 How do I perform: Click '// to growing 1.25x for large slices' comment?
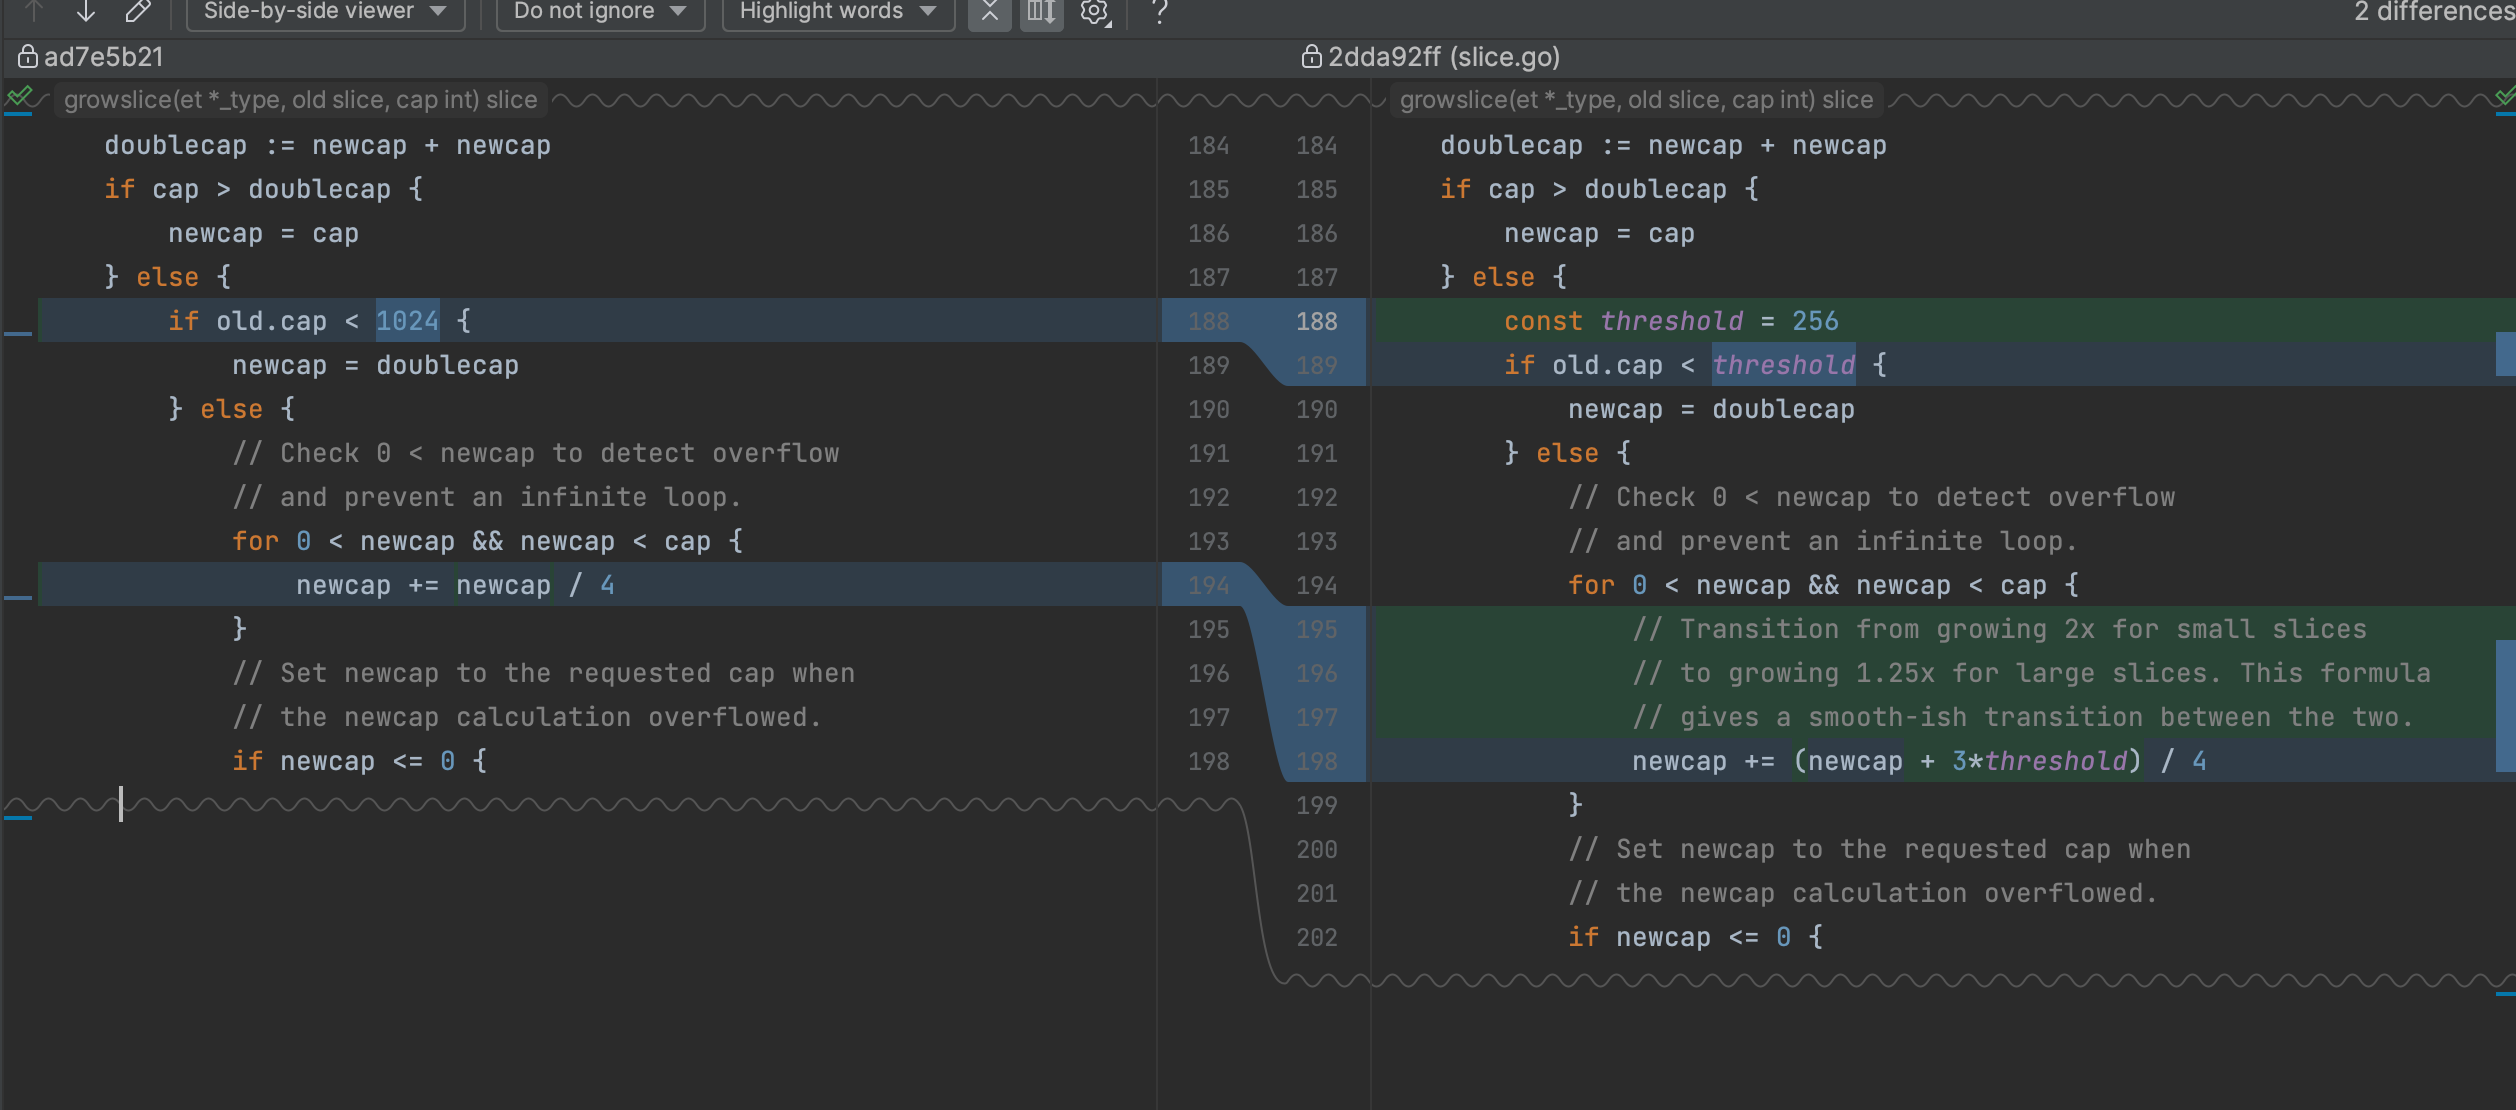pos(2031,673)
